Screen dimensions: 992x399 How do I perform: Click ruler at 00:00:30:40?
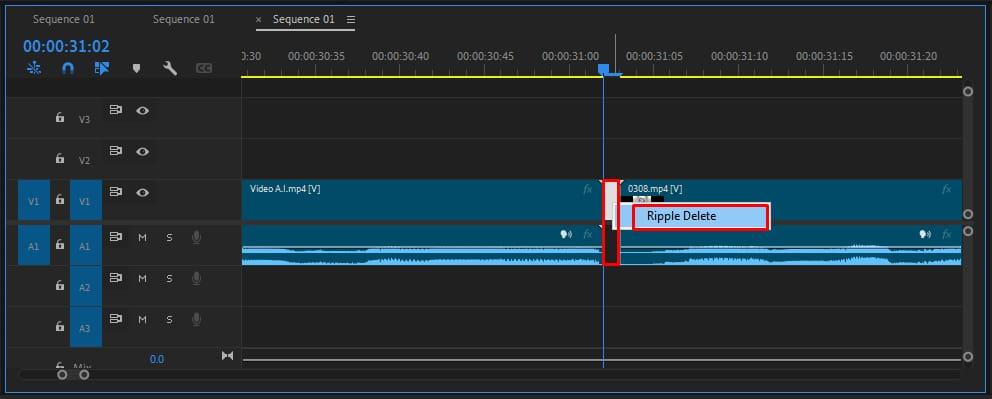(400, 56)
